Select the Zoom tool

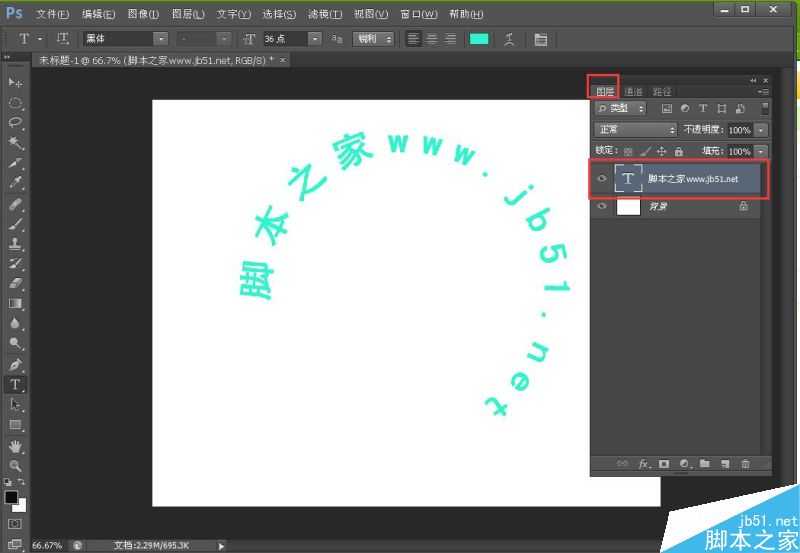[x=15, y=466]
